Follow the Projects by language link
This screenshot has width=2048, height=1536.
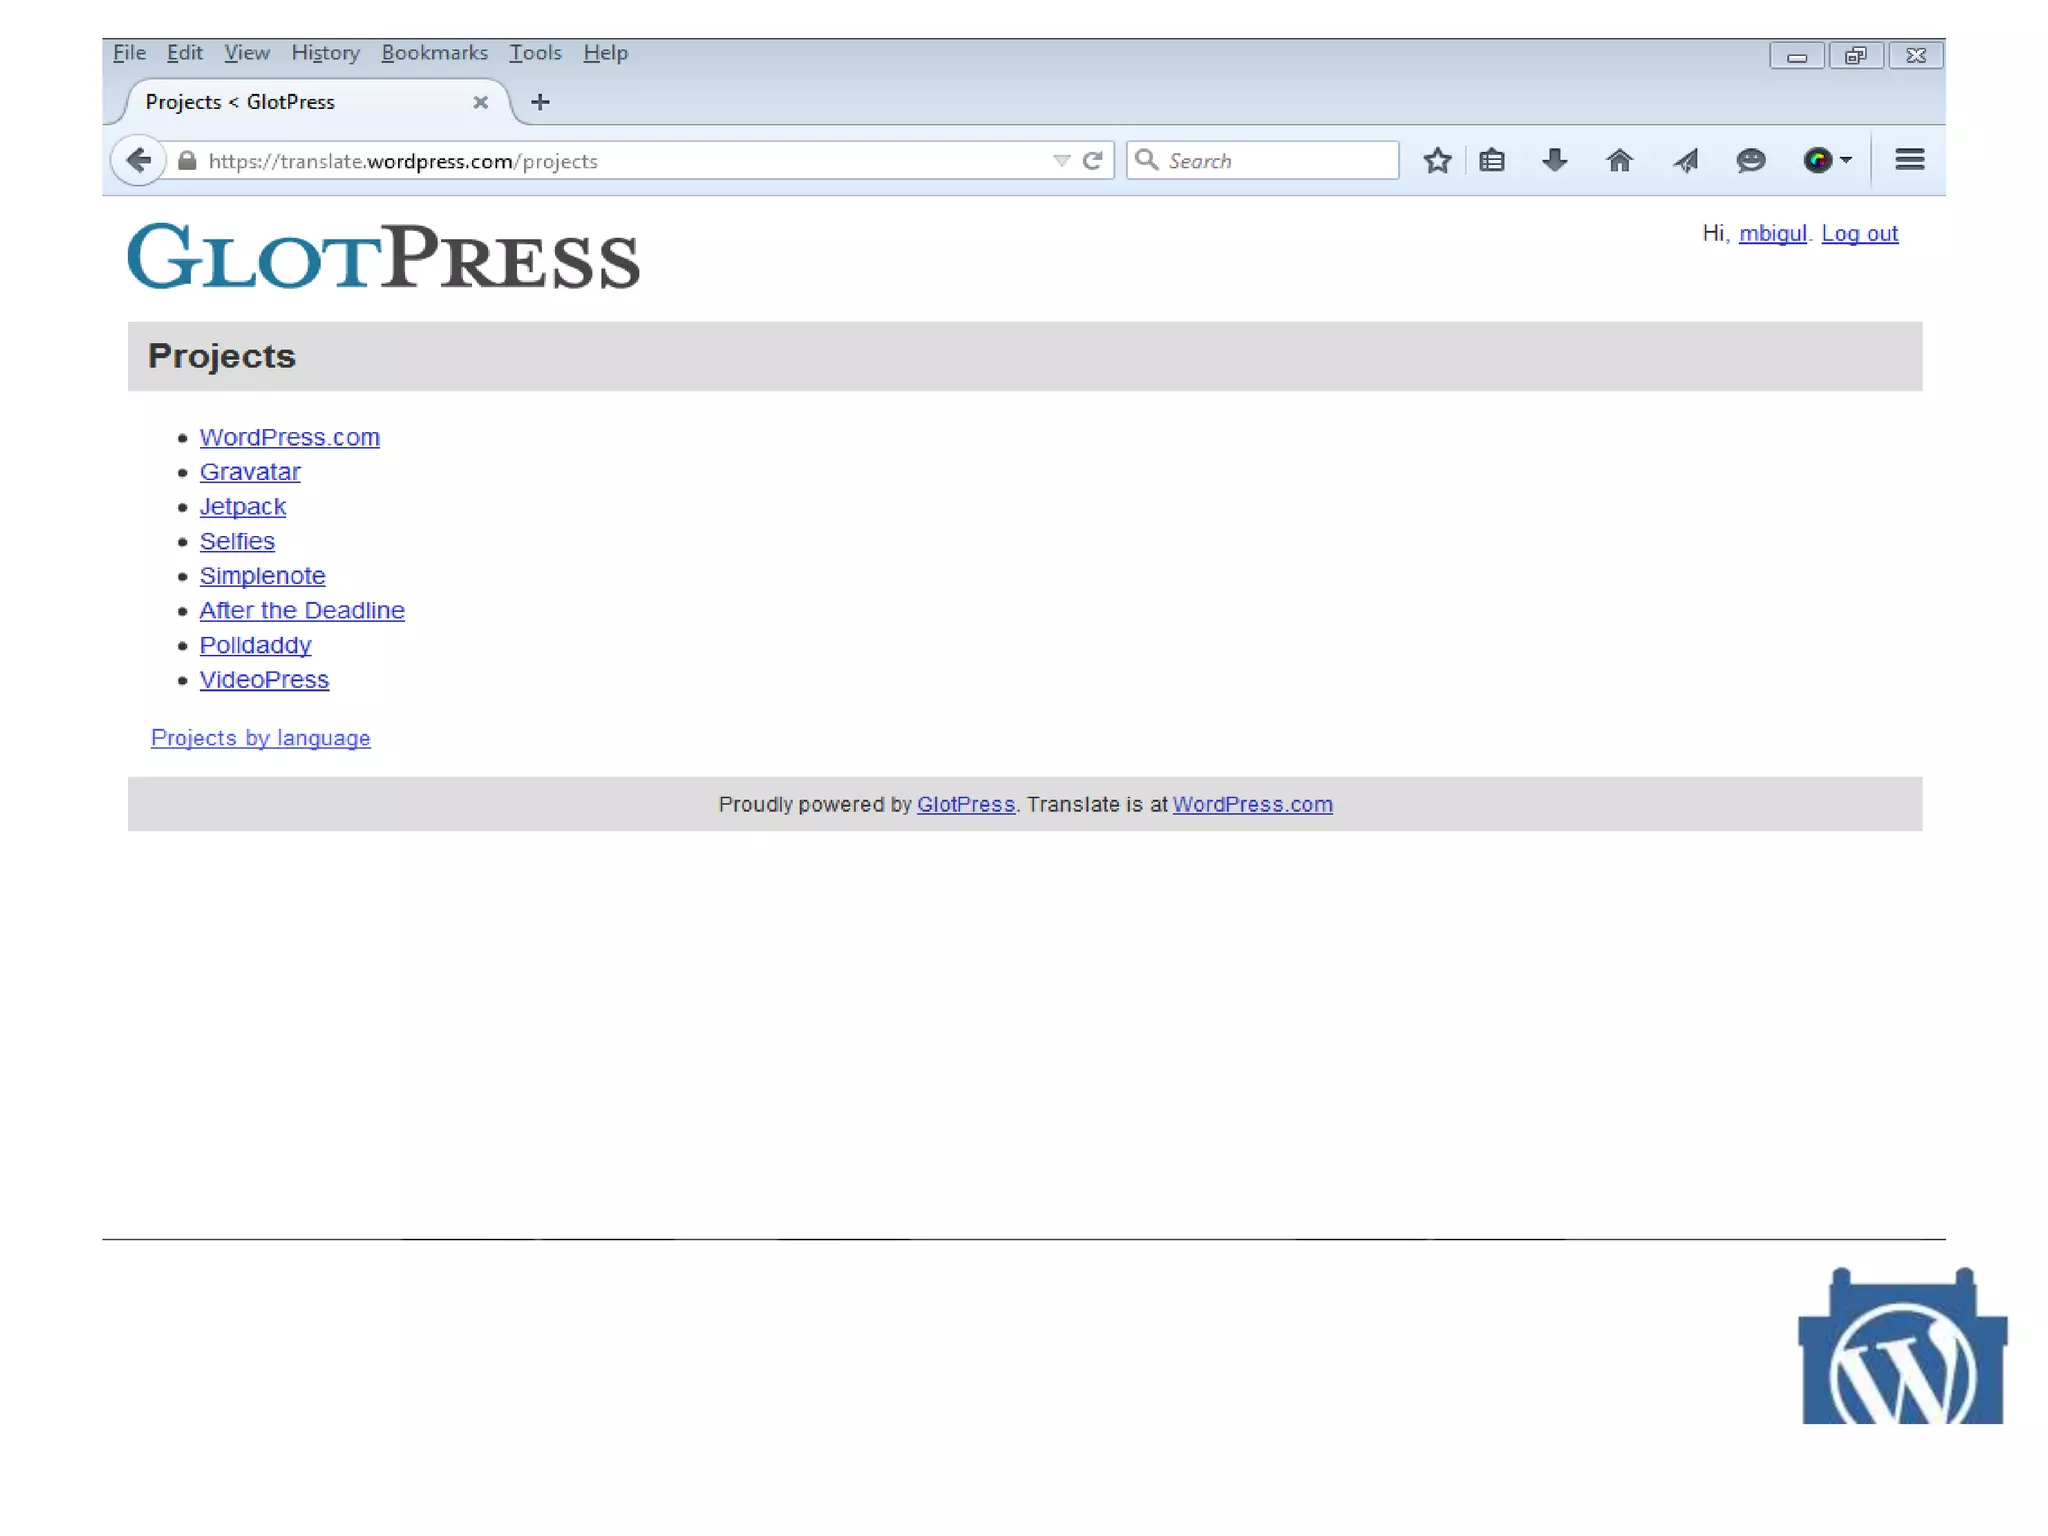click(260, 738)
